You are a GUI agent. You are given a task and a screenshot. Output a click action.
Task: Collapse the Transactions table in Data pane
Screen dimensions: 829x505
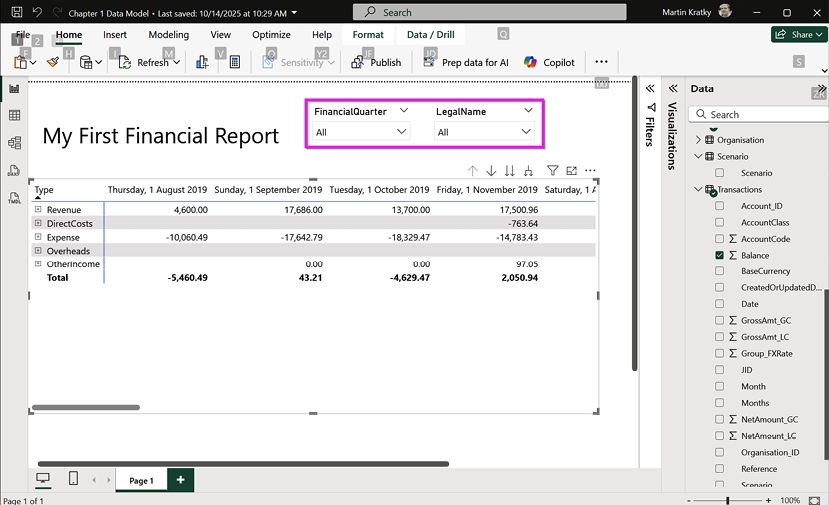(x=698, y=189)
